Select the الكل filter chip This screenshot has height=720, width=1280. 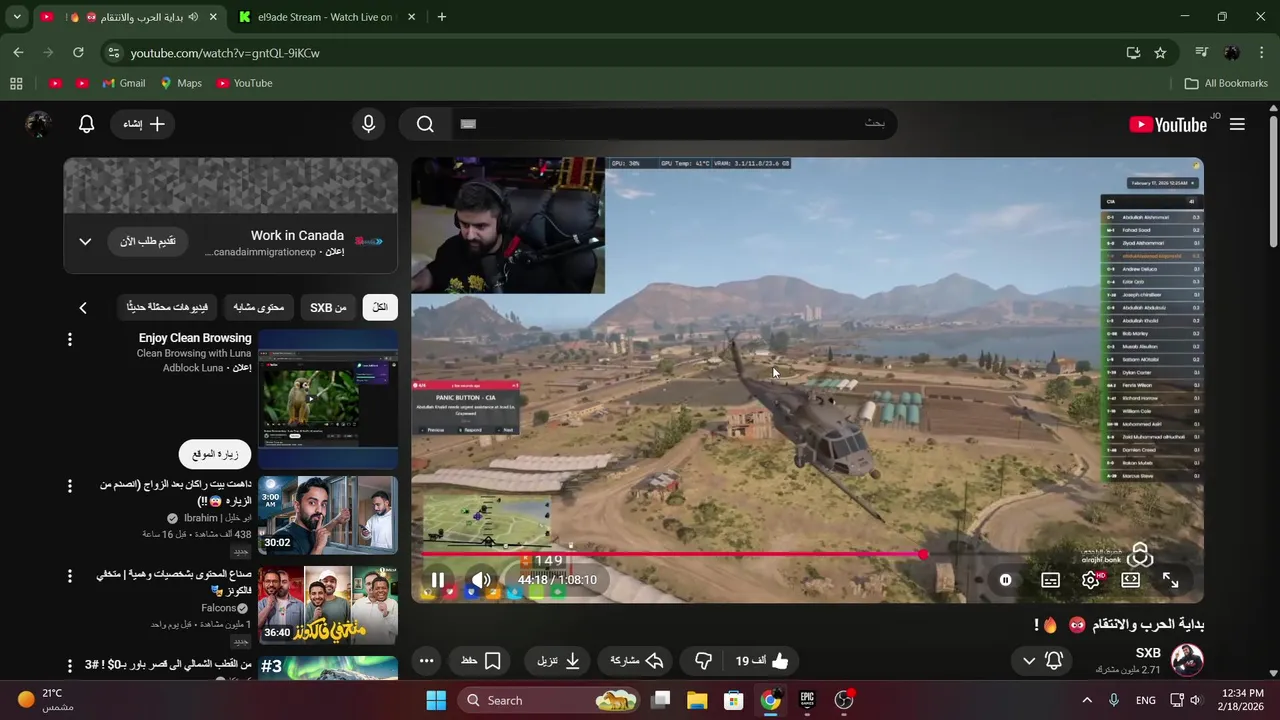[x=380, y=307]
